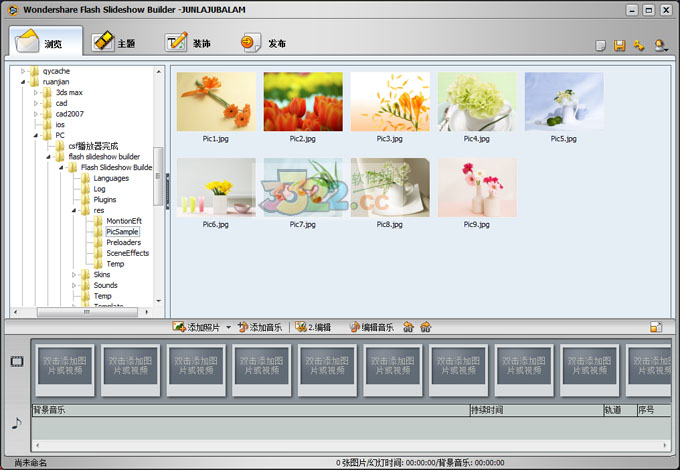Viewport: 680px width, 470px height.
Task: Expand the Skins folder node
Action: pos(74,274)
